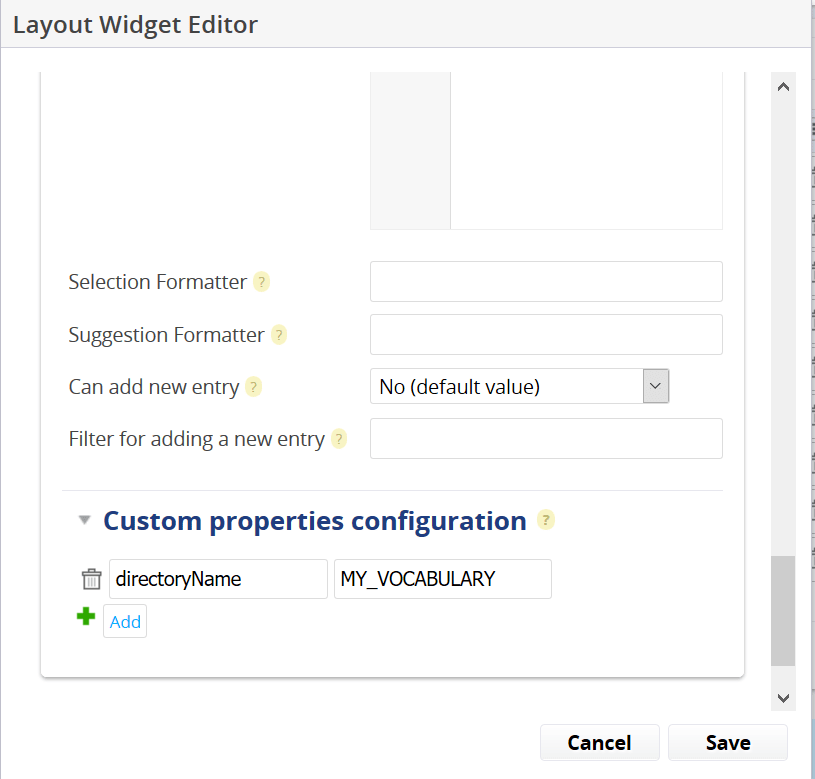This screenshot has height=779, width=815.
Task: Click help icon for Filter for adding entry
Action: click(x=339, y=439)
